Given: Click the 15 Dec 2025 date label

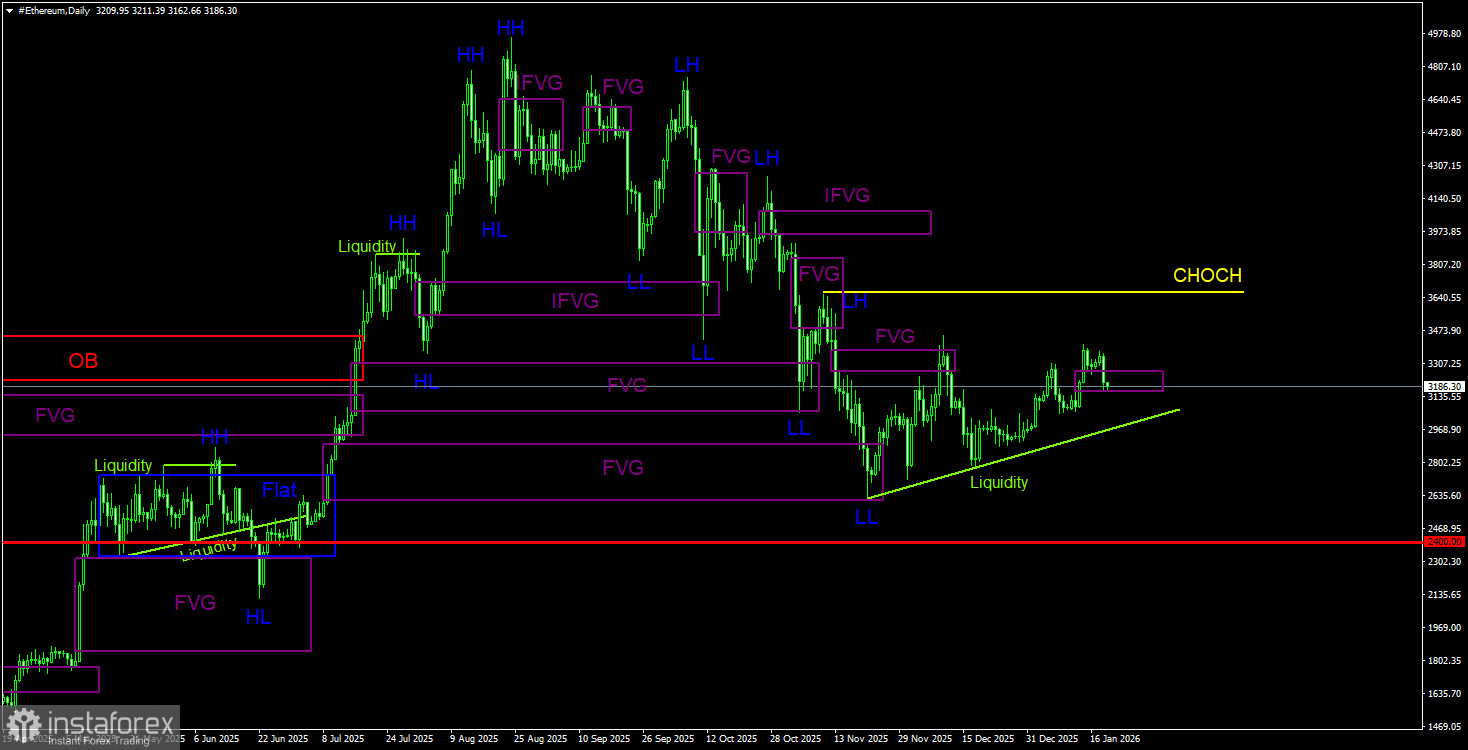Looking at the screenshot, I should coord(989,739).
